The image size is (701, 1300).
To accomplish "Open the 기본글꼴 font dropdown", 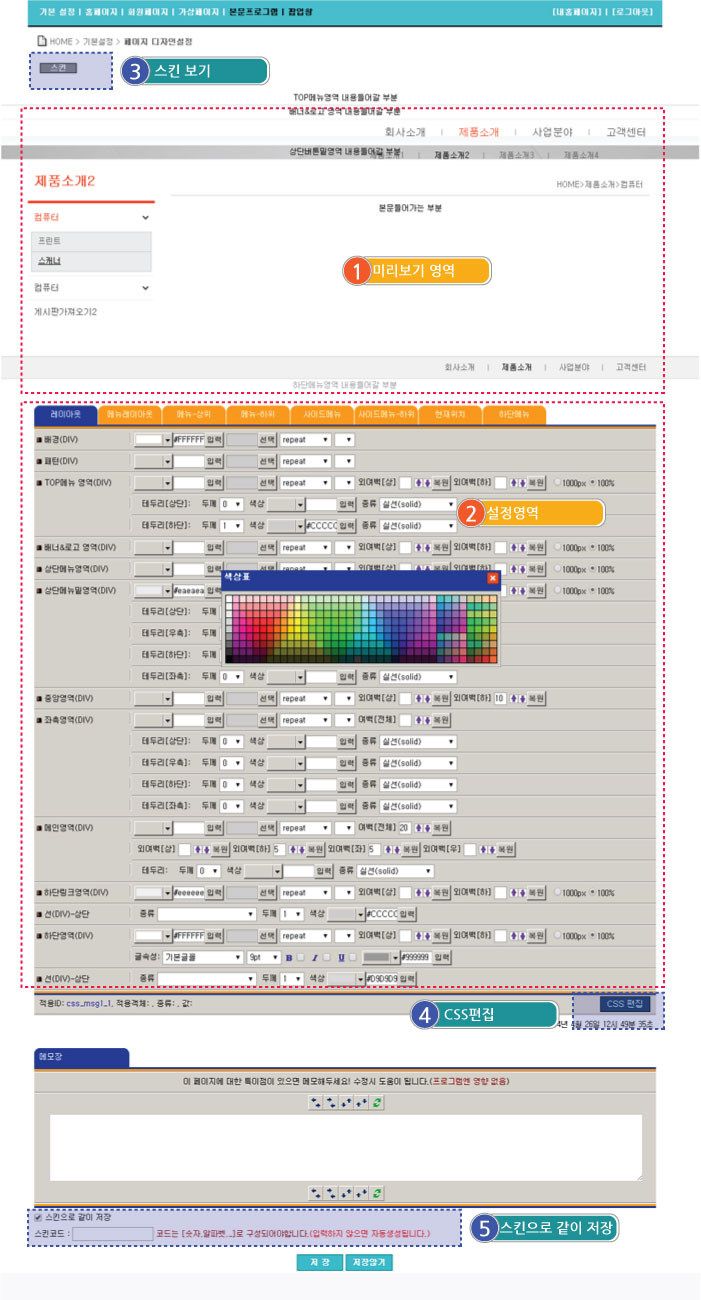I will click(x=200, y=956).
